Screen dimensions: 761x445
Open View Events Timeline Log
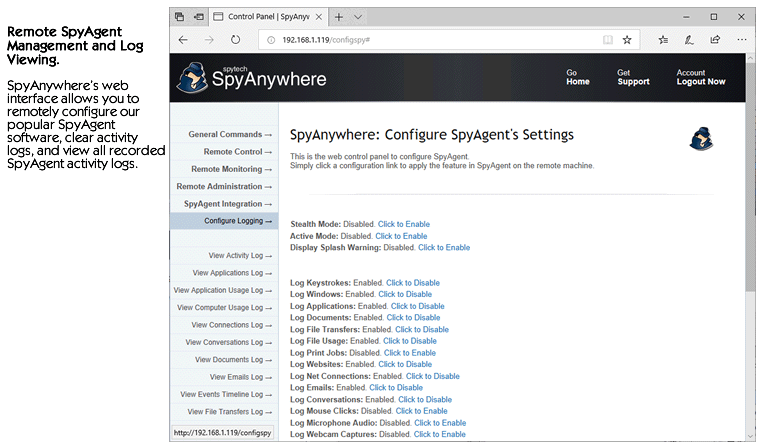(224, 395)
